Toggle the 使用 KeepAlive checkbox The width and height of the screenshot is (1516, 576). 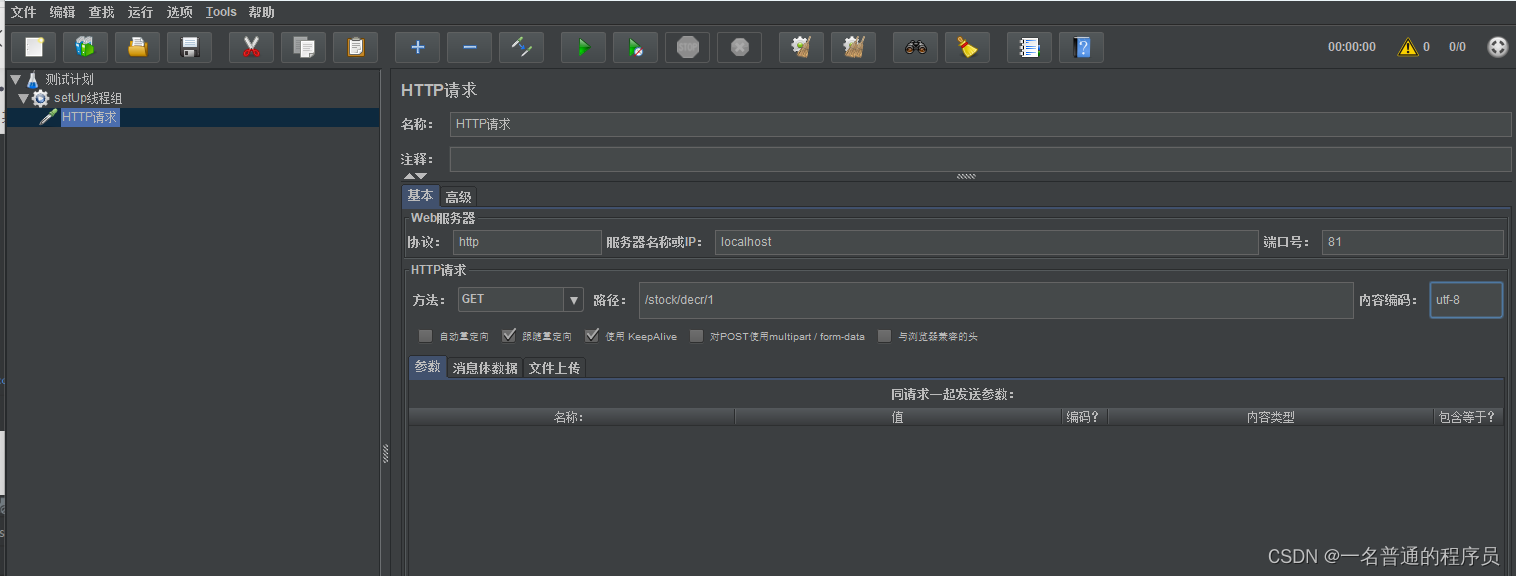point(592,336)
